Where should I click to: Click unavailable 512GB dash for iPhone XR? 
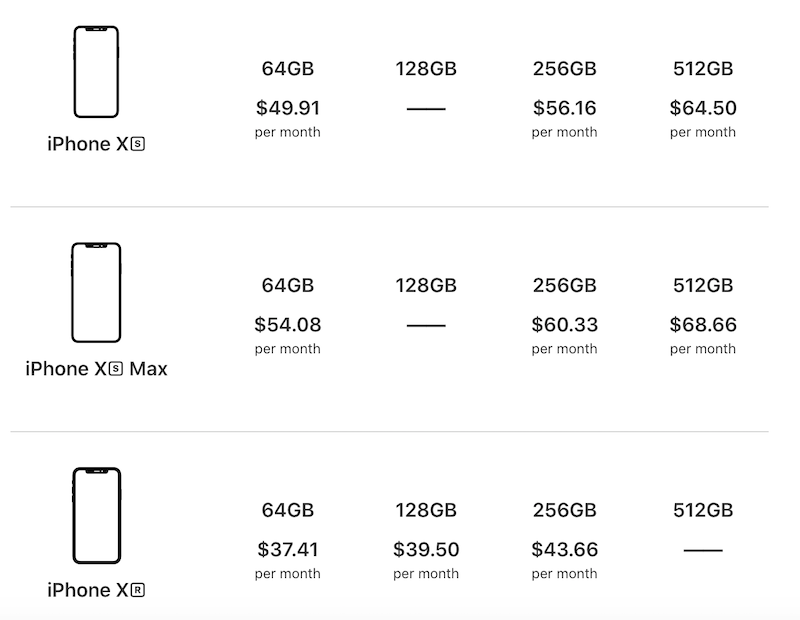[703, 550]
